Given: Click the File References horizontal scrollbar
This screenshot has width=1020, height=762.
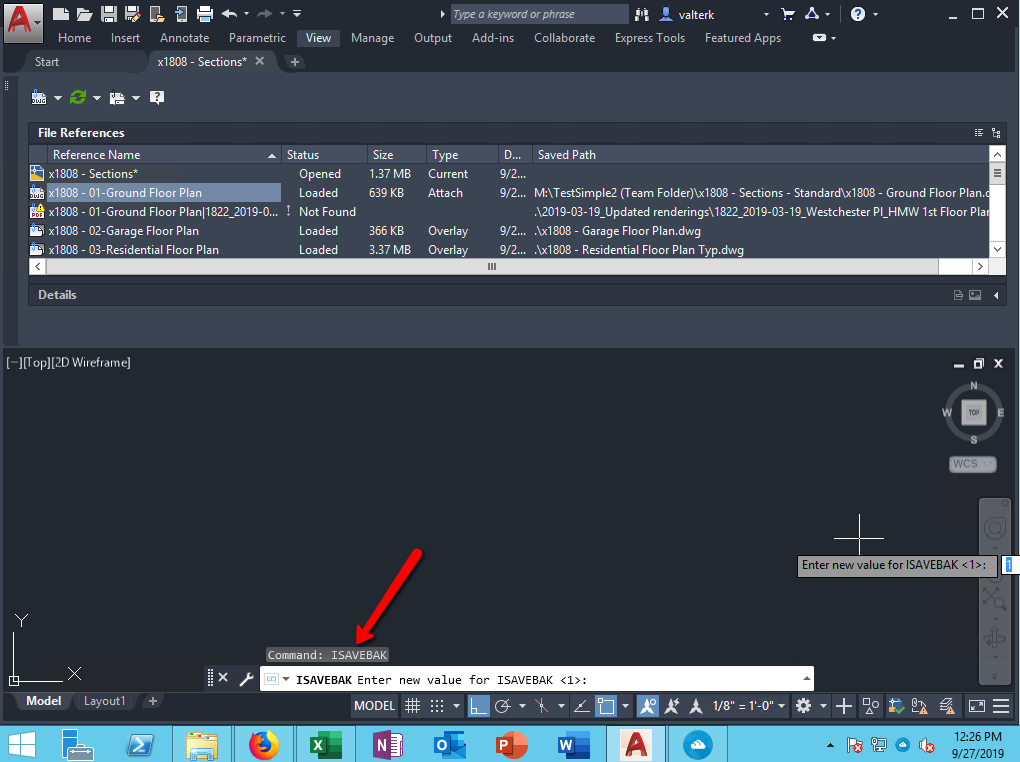Looking at the screenshot, I should pyautogui.click(x=492, y=266).
